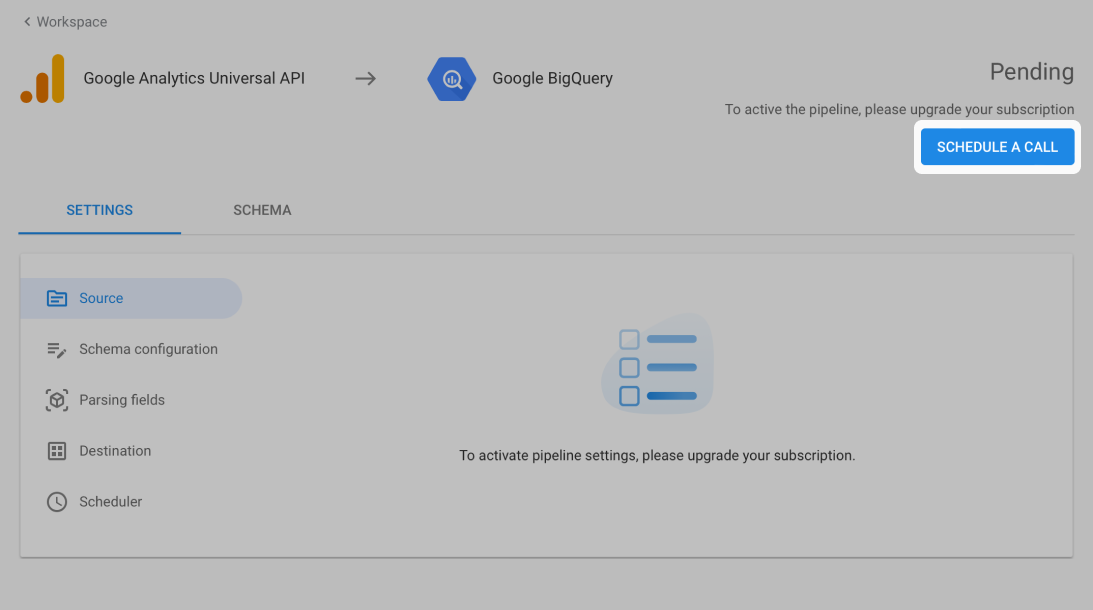Image resolution: width=1093 pixels, height=610 pixels.
Task: Click the SCHEDULE A CALL button
Action: (x=998, y=147)
